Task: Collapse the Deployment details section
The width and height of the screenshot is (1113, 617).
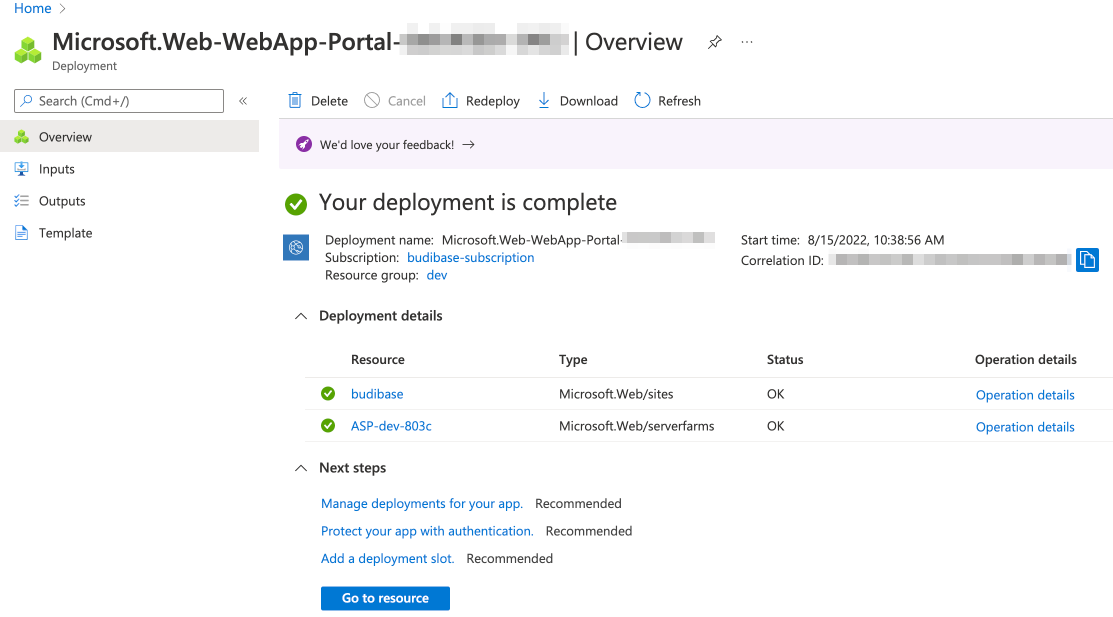Action: [x=301, y=316]
